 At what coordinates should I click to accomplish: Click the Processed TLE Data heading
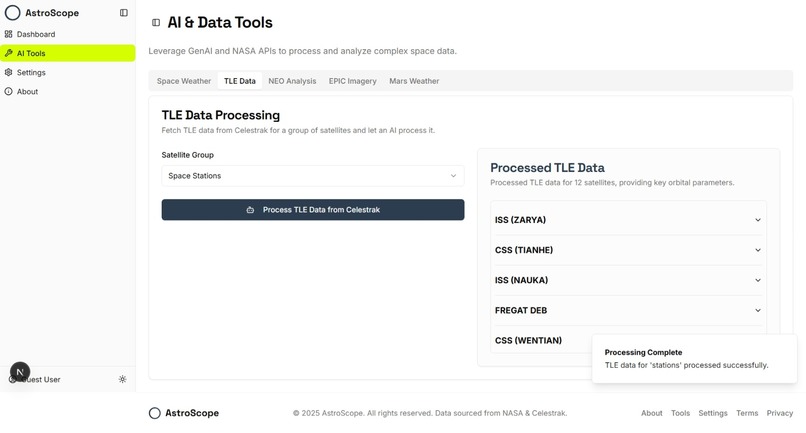547,168
